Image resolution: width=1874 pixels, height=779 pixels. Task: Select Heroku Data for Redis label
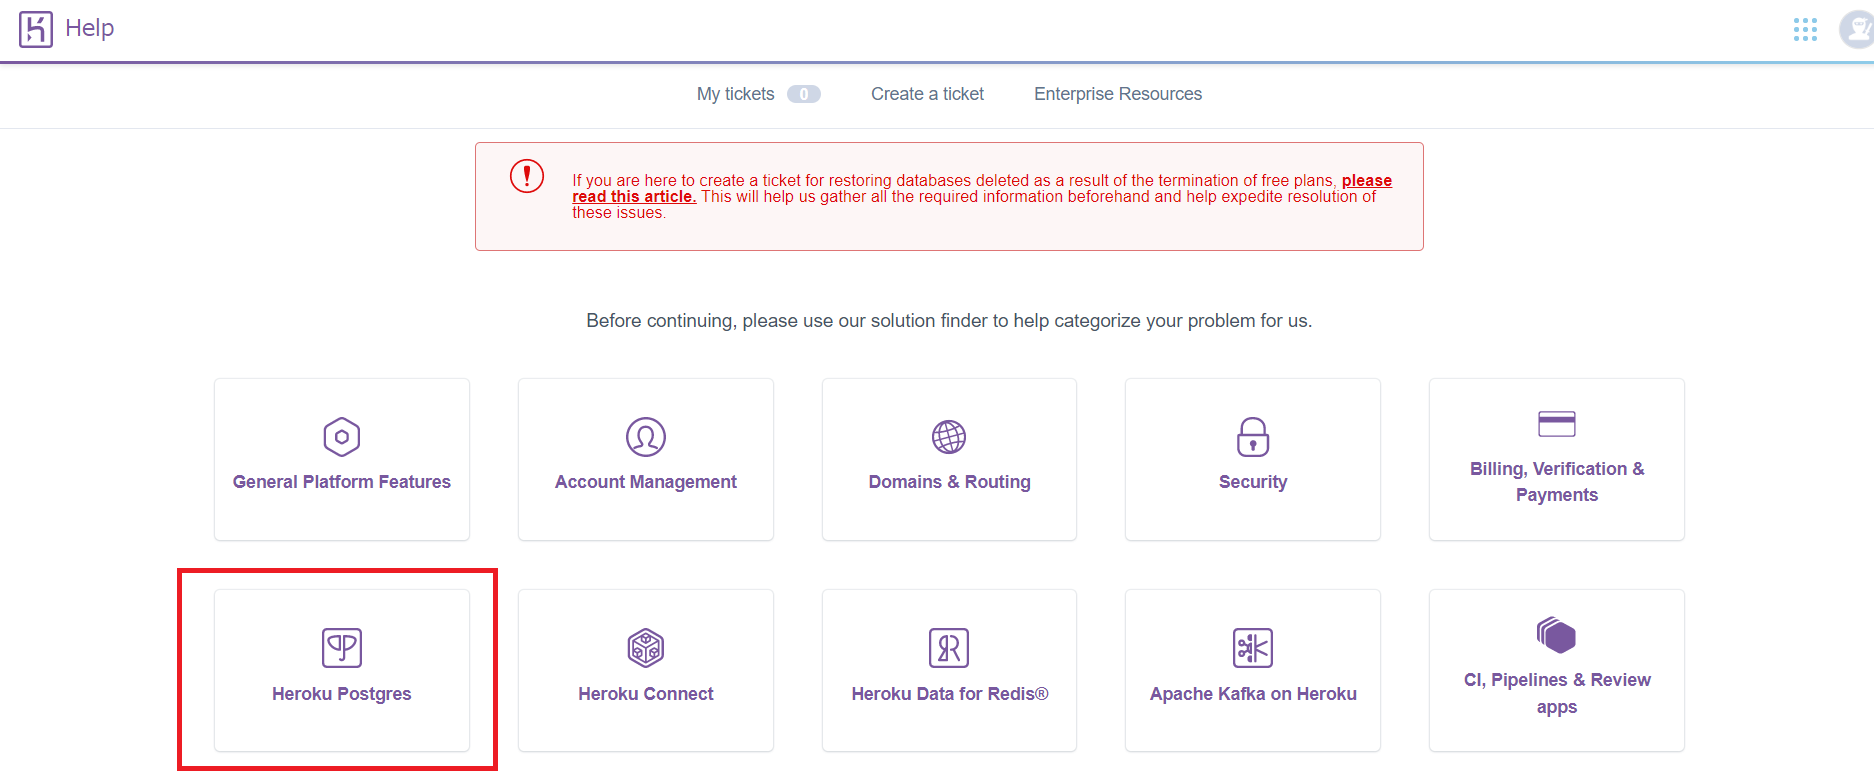[x=949, y=694]
